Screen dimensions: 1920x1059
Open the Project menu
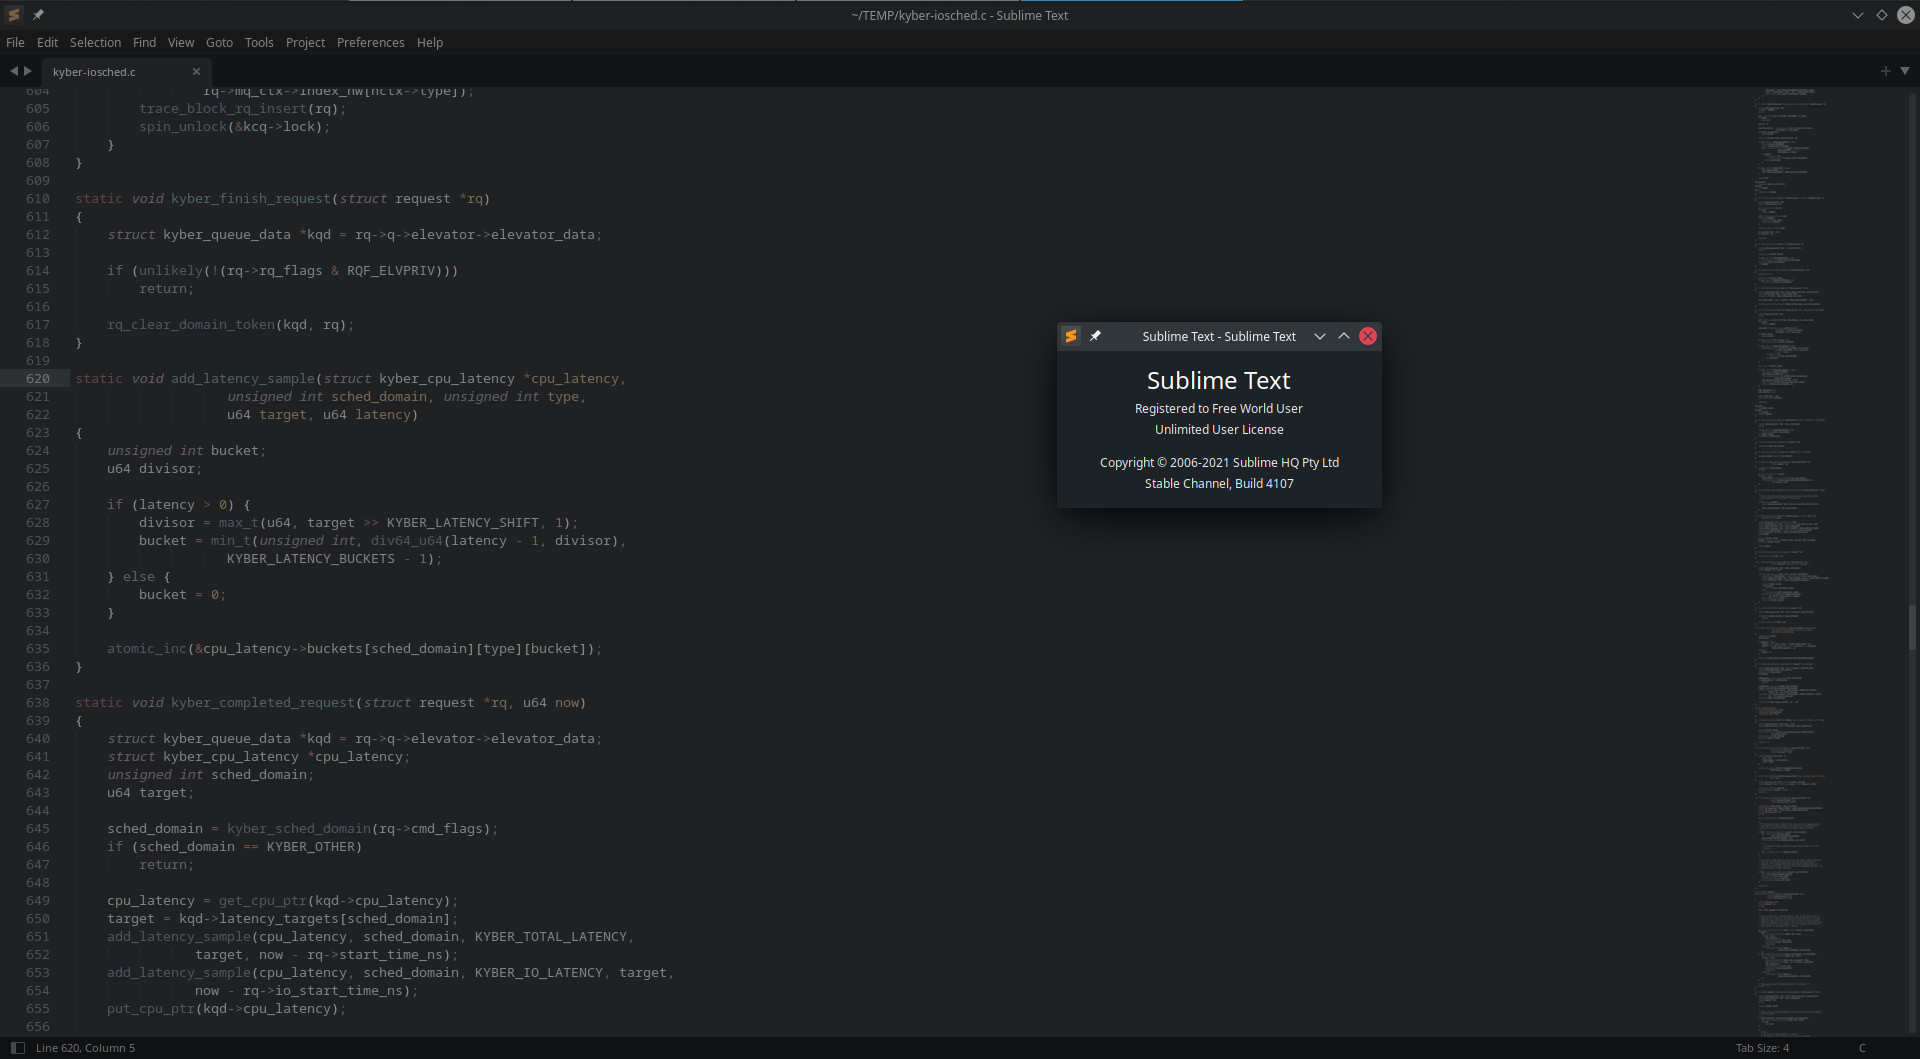tap(305, 42)
